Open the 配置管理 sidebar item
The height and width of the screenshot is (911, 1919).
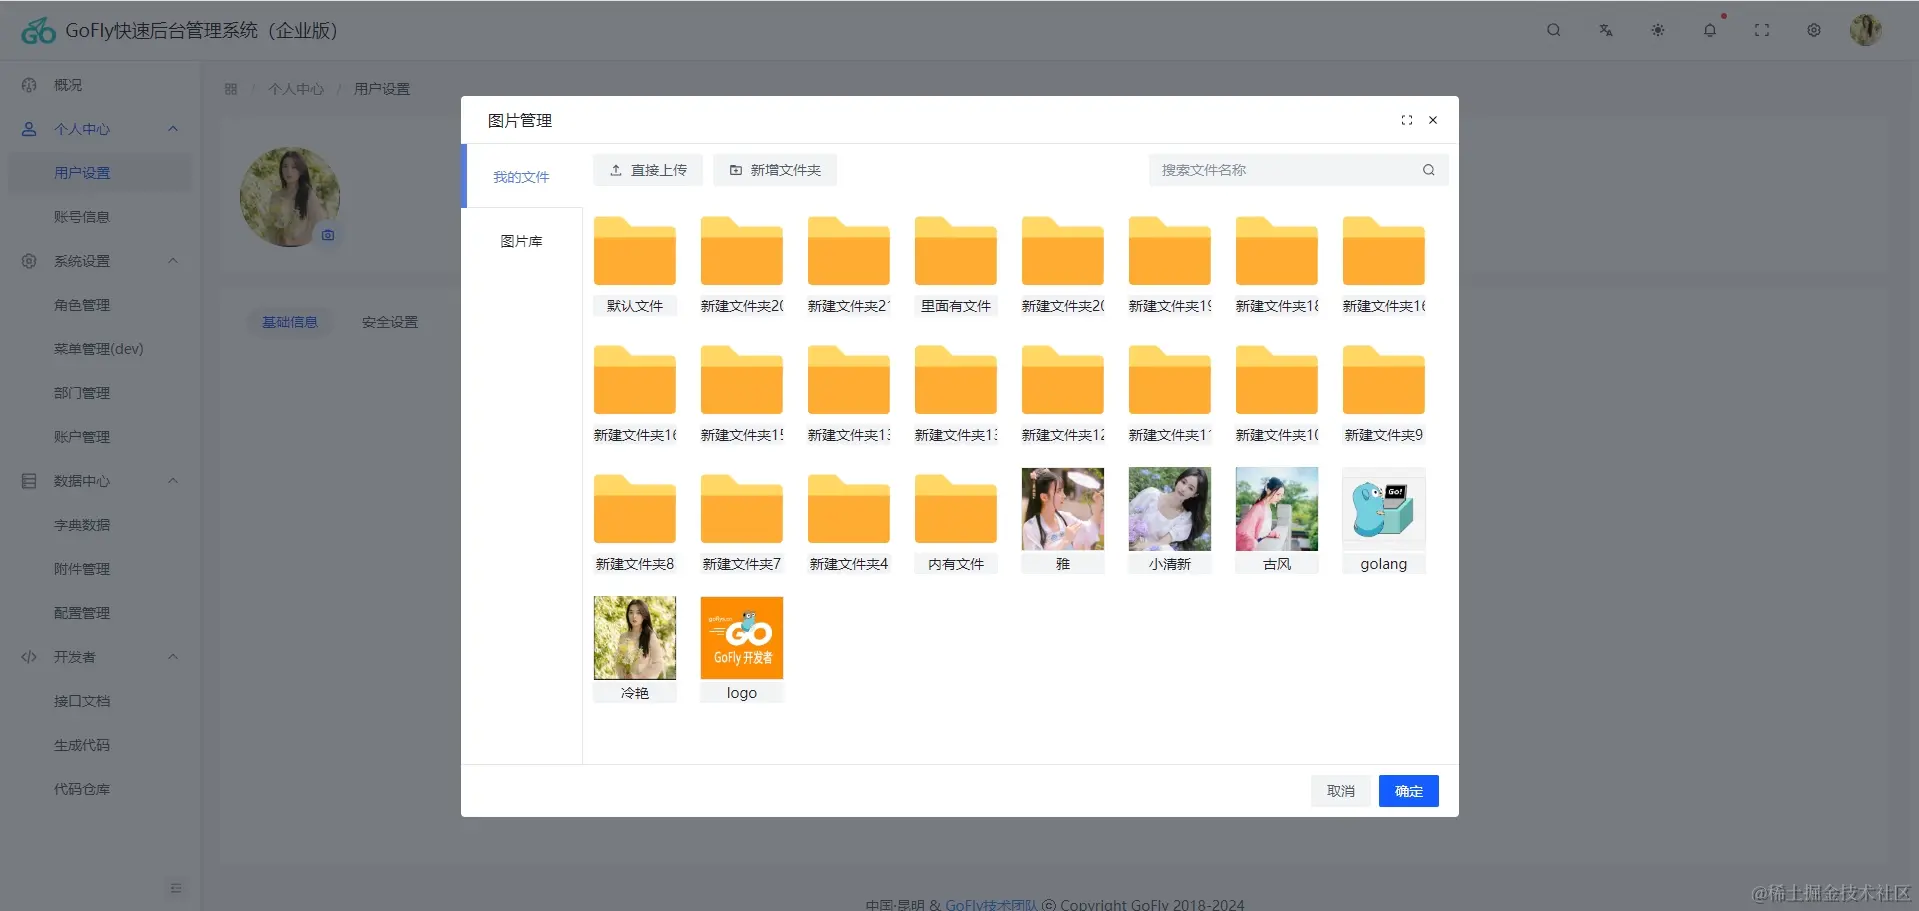[x=100, y=613]
